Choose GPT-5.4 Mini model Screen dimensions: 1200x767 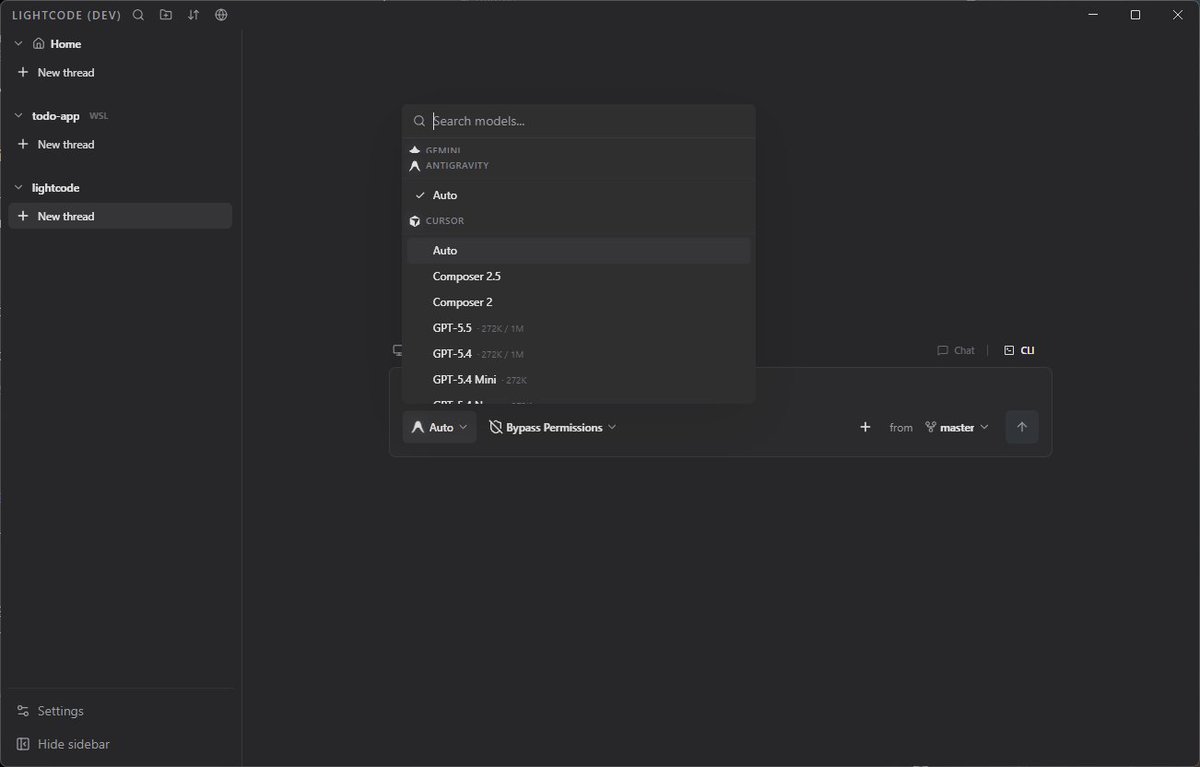pyautogui.click(x=578, y=380)
